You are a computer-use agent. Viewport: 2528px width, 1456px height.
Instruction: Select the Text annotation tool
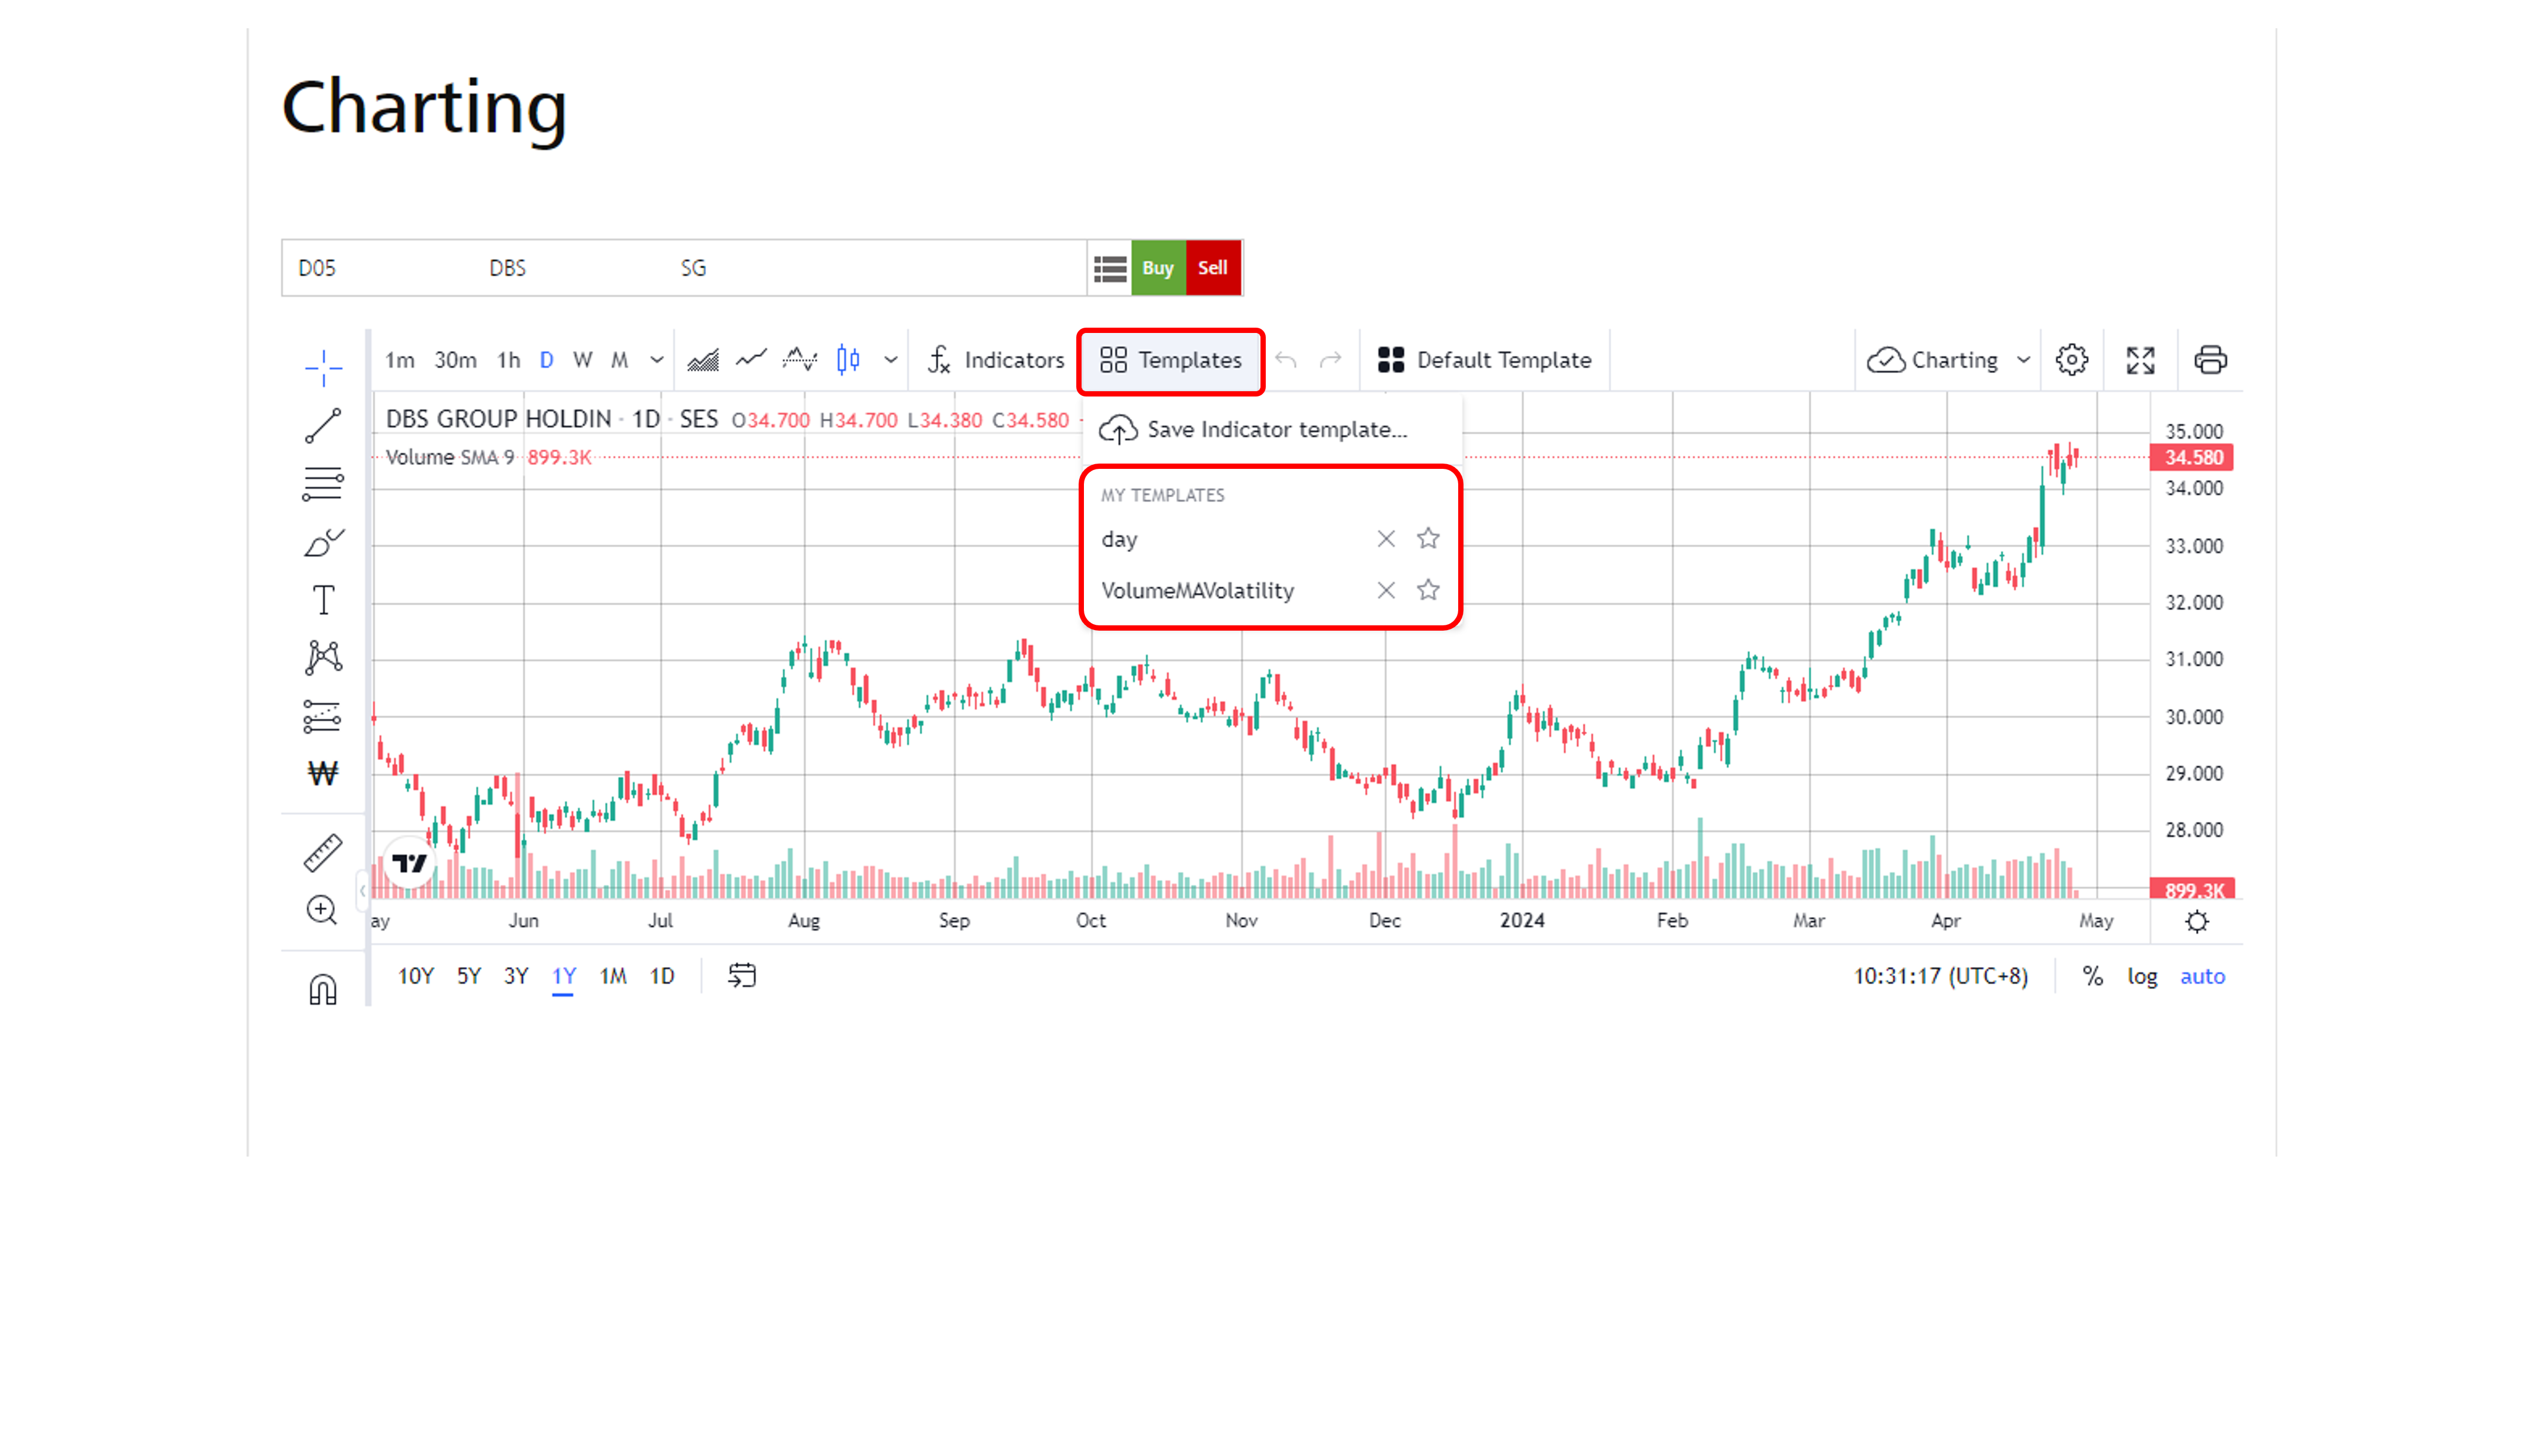pyautogui.click(x=323, y=601)
